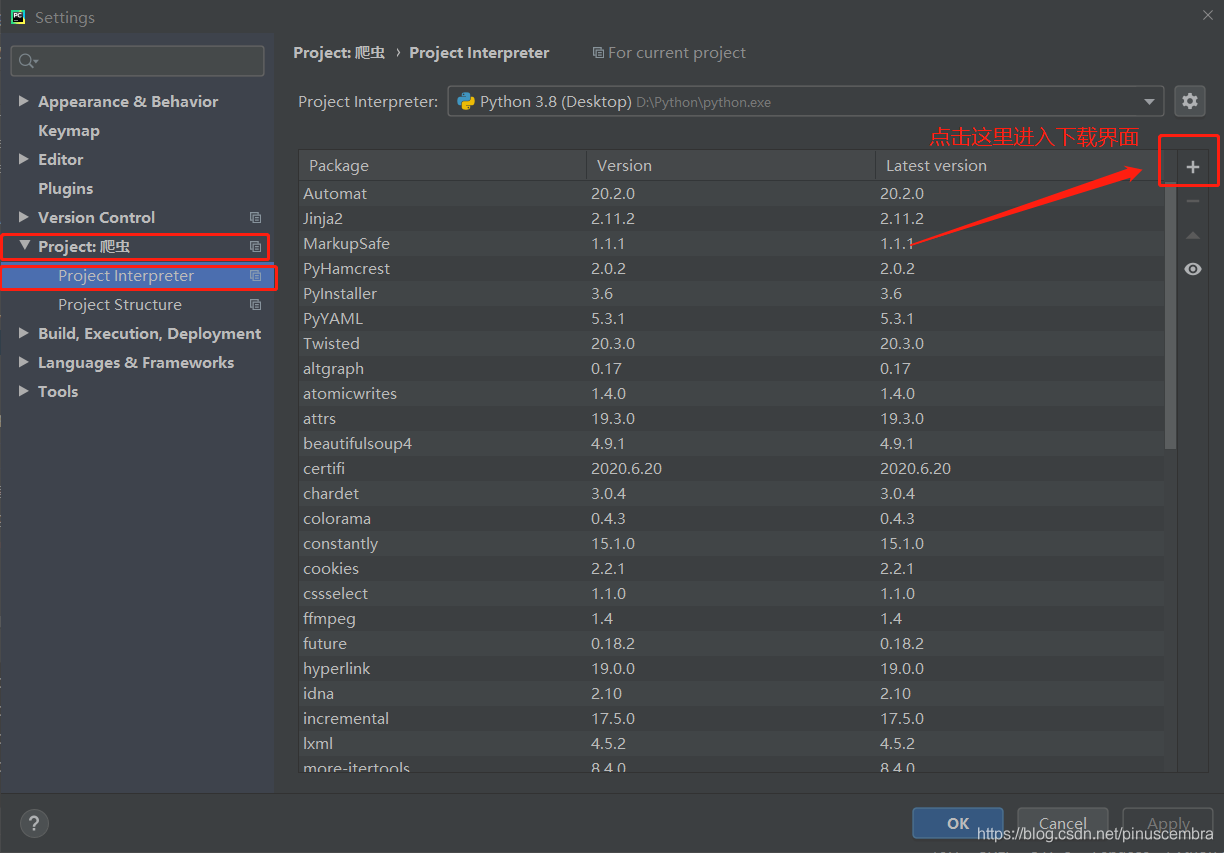Viewport: 1224px width, 853px height.
Task: Click the plus icon to install package
Action: tap(1192, 167)
